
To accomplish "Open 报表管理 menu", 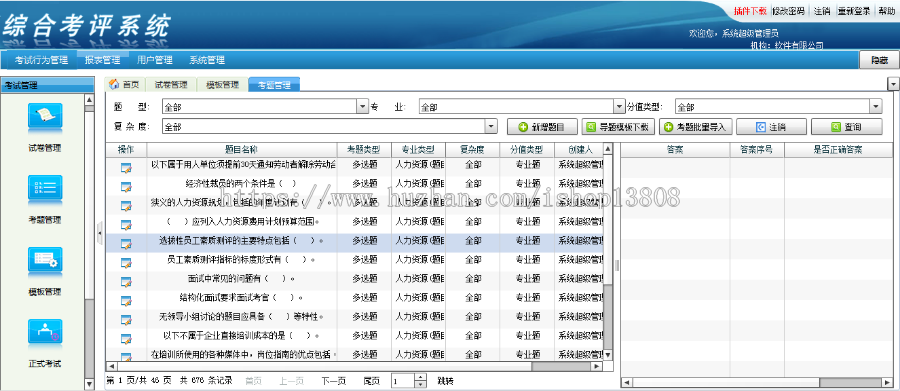I will point(103,60).
